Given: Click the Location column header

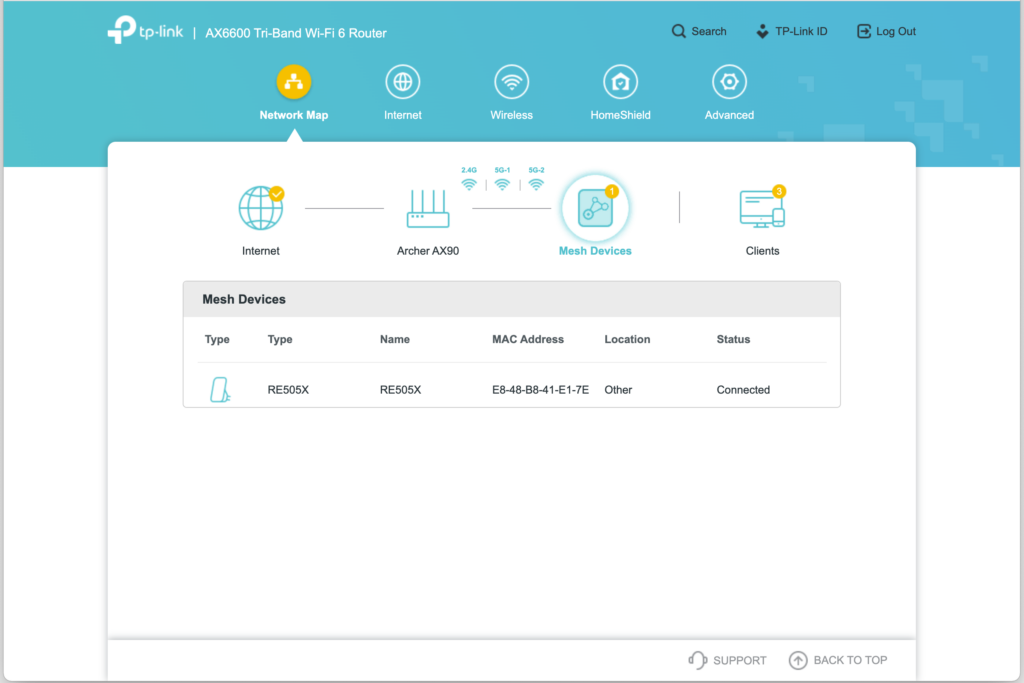Looking at the screenshot, I should click(627, 339).
